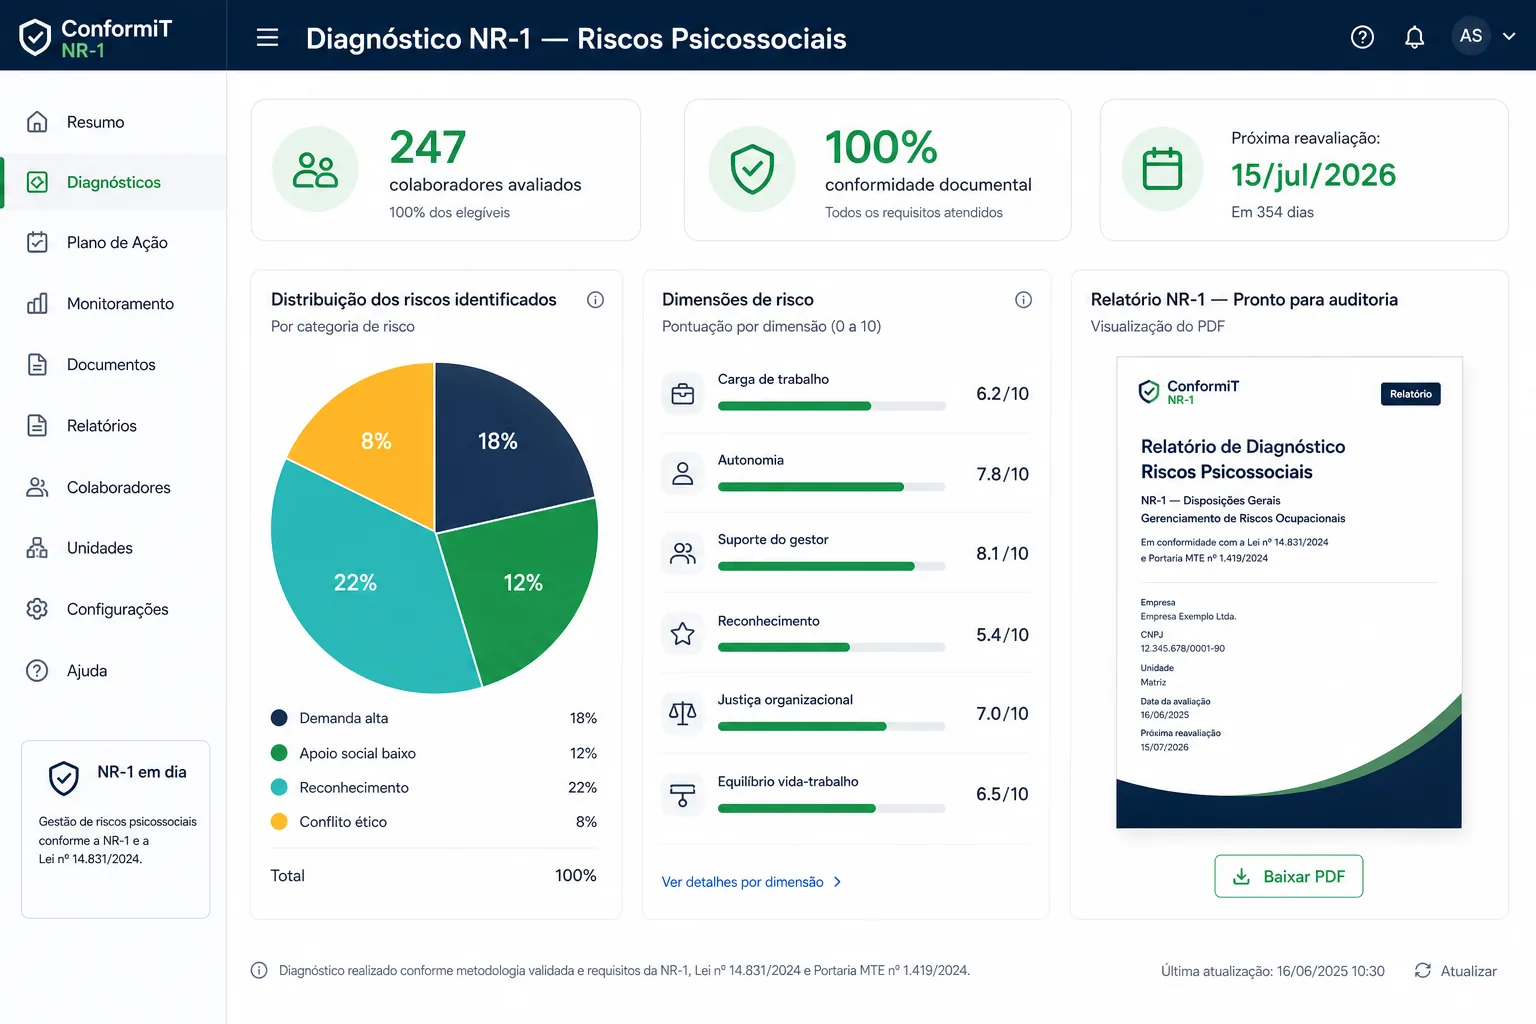Open notifications bell icon
The height and width of the screenshot is (1024, 1536).
point(1414,37)
